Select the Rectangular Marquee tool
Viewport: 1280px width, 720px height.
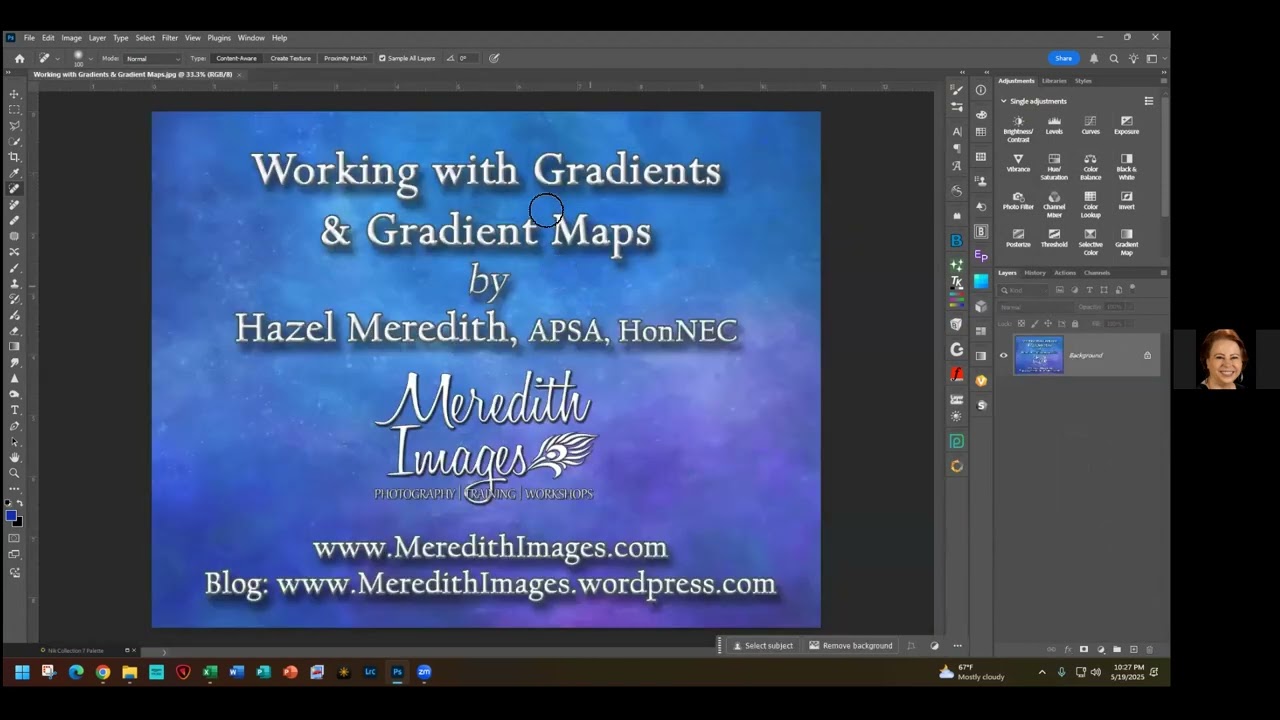tap(14, 110)
